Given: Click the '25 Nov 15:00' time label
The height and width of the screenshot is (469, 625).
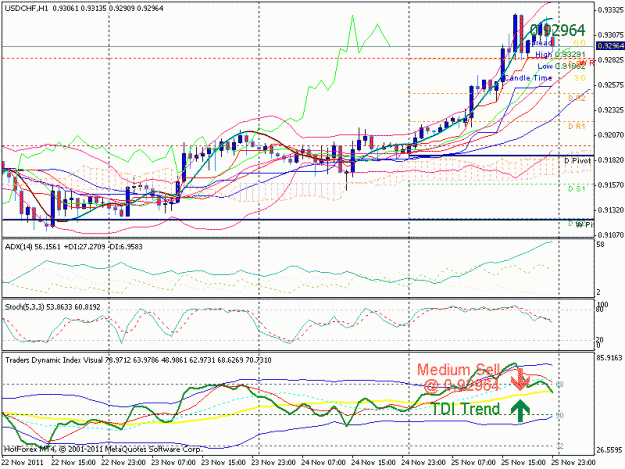Looking at the screenshot, I should click(523, 463).
